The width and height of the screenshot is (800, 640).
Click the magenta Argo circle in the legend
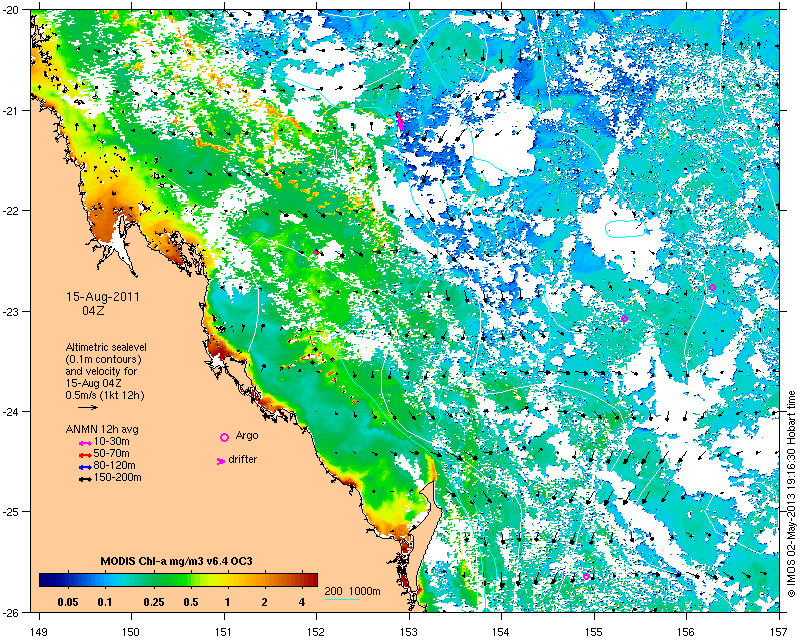coord(224,437)
